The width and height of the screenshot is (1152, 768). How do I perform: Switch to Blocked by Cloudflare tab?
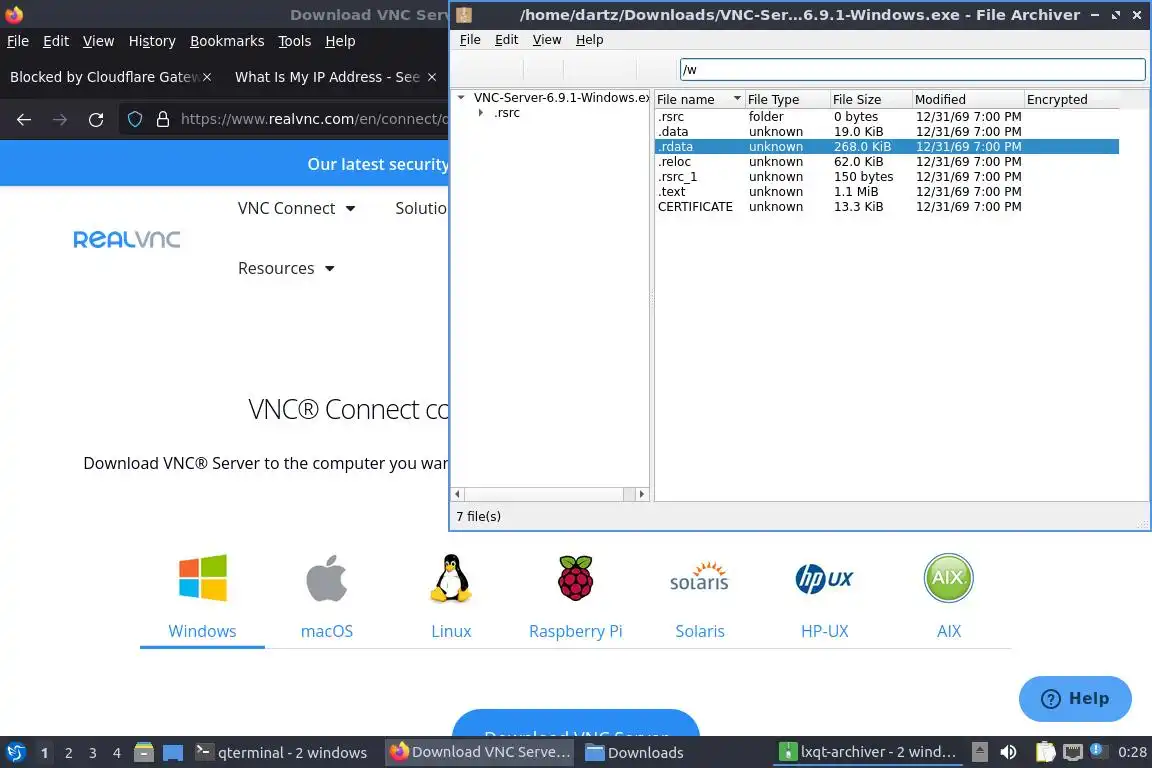104,77
